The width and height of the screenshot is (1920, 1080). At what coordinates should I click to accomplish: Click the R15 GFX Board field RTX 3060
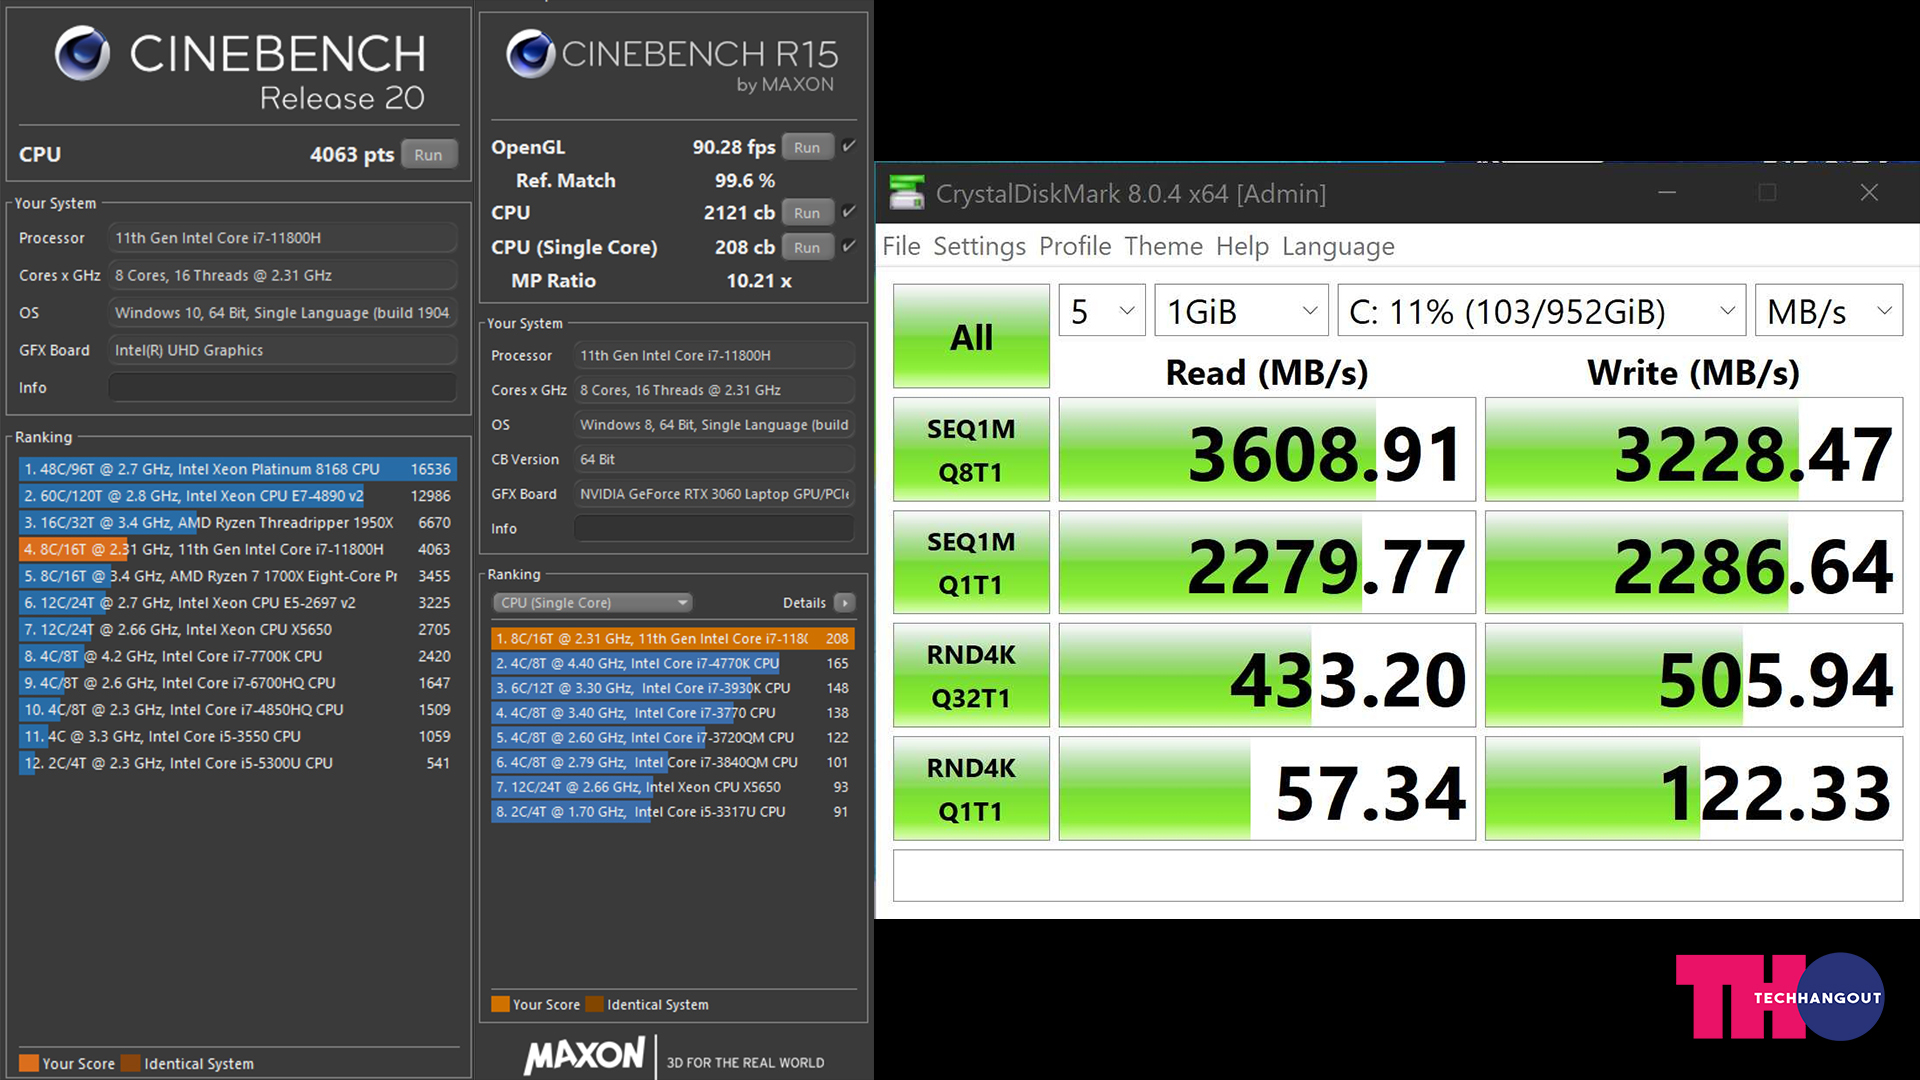[x=714, y=494]
